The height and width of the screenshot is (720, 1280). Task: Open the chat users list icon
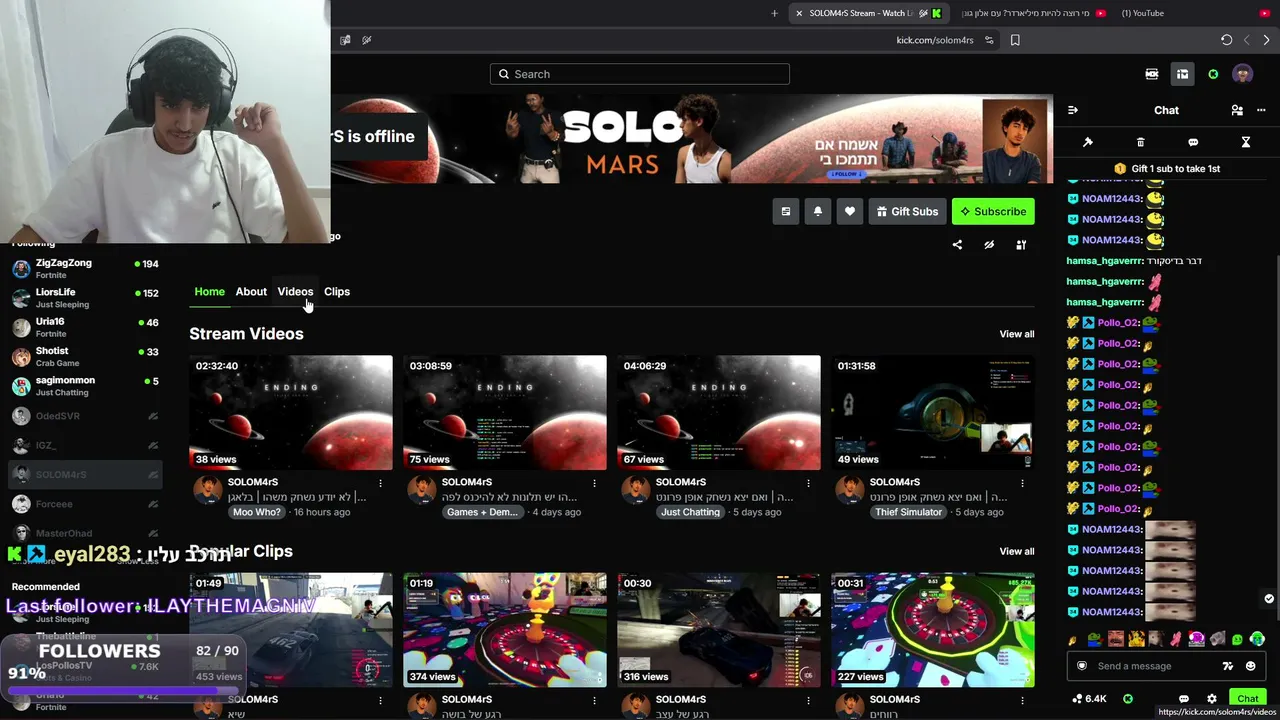[1237, 110]
